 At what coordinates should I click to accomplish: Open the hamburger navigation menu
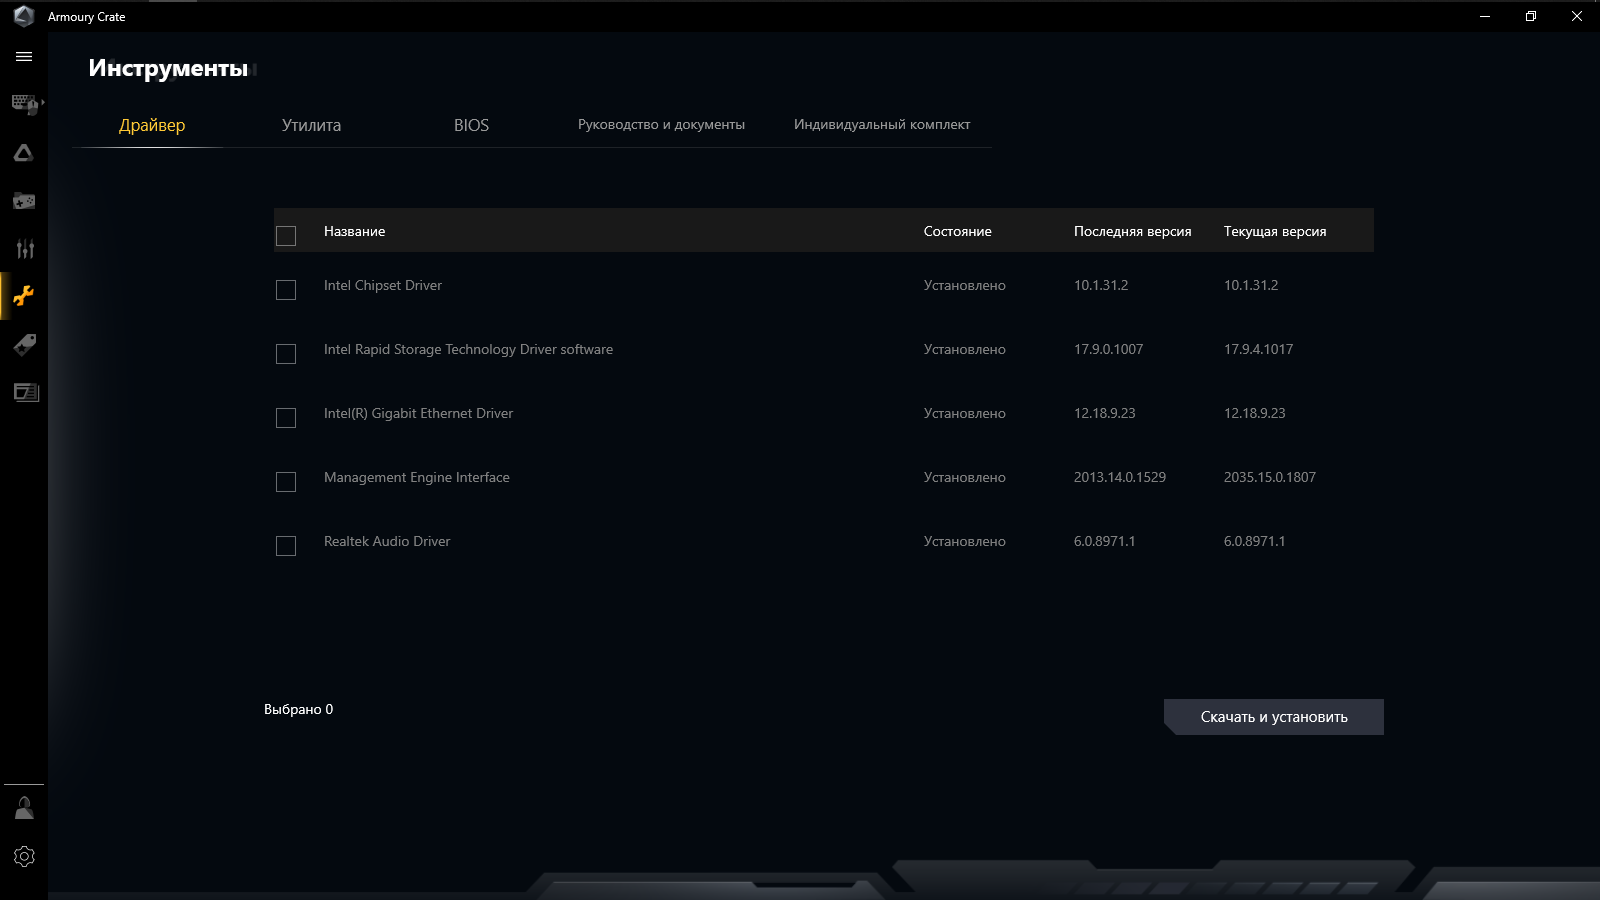pyautogui.click(x=24, y=57)
